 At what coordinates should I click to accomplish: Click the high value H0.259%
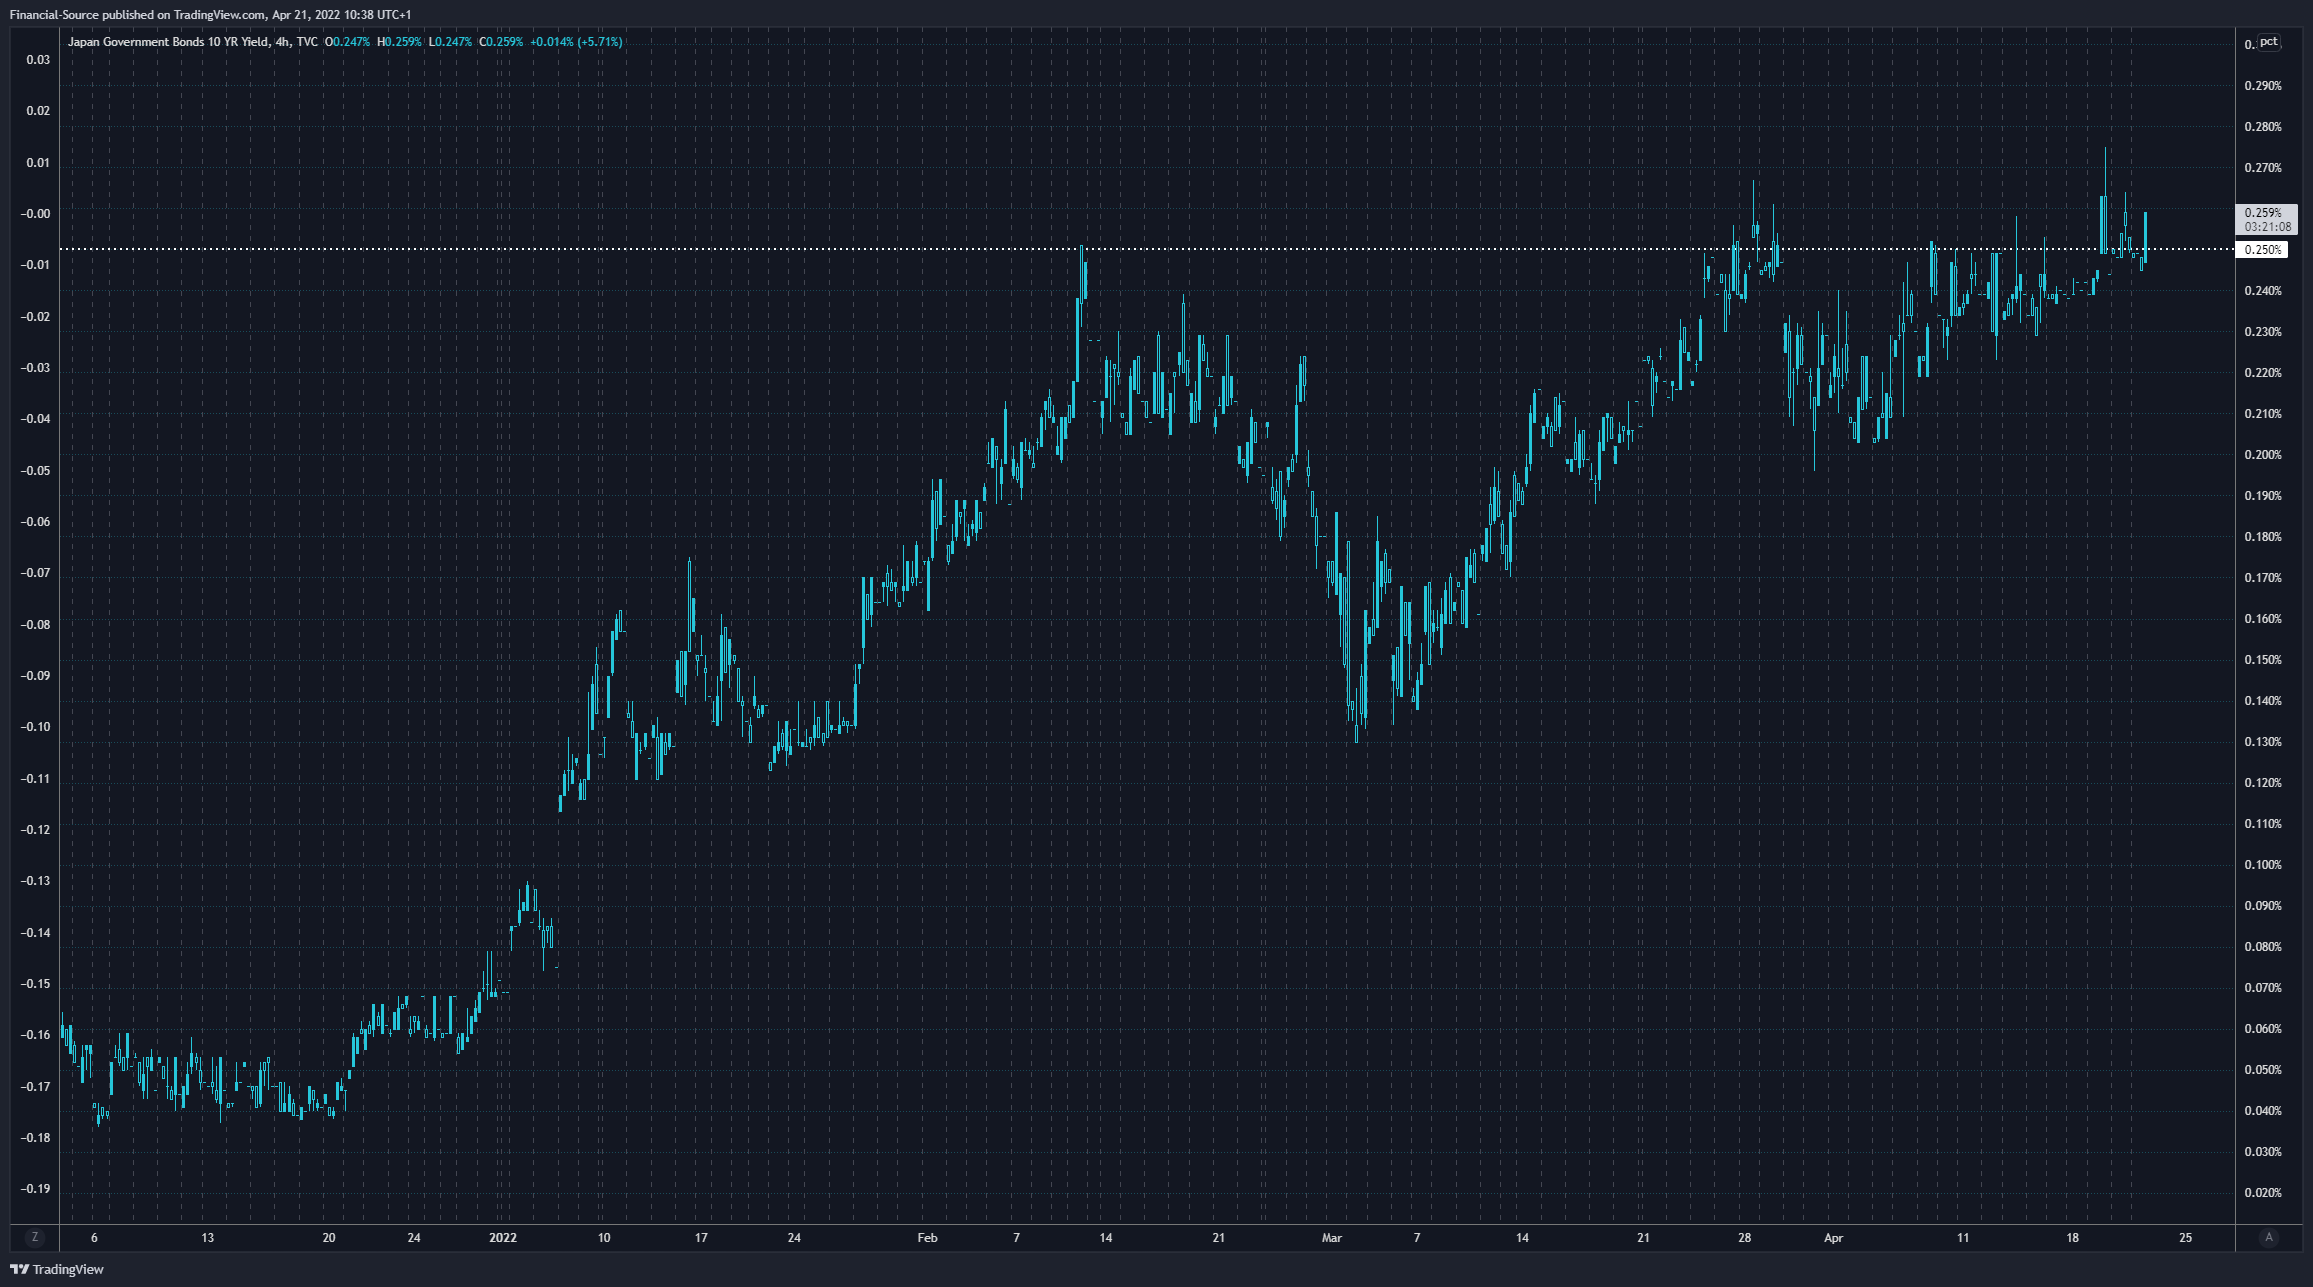point(399,42)
